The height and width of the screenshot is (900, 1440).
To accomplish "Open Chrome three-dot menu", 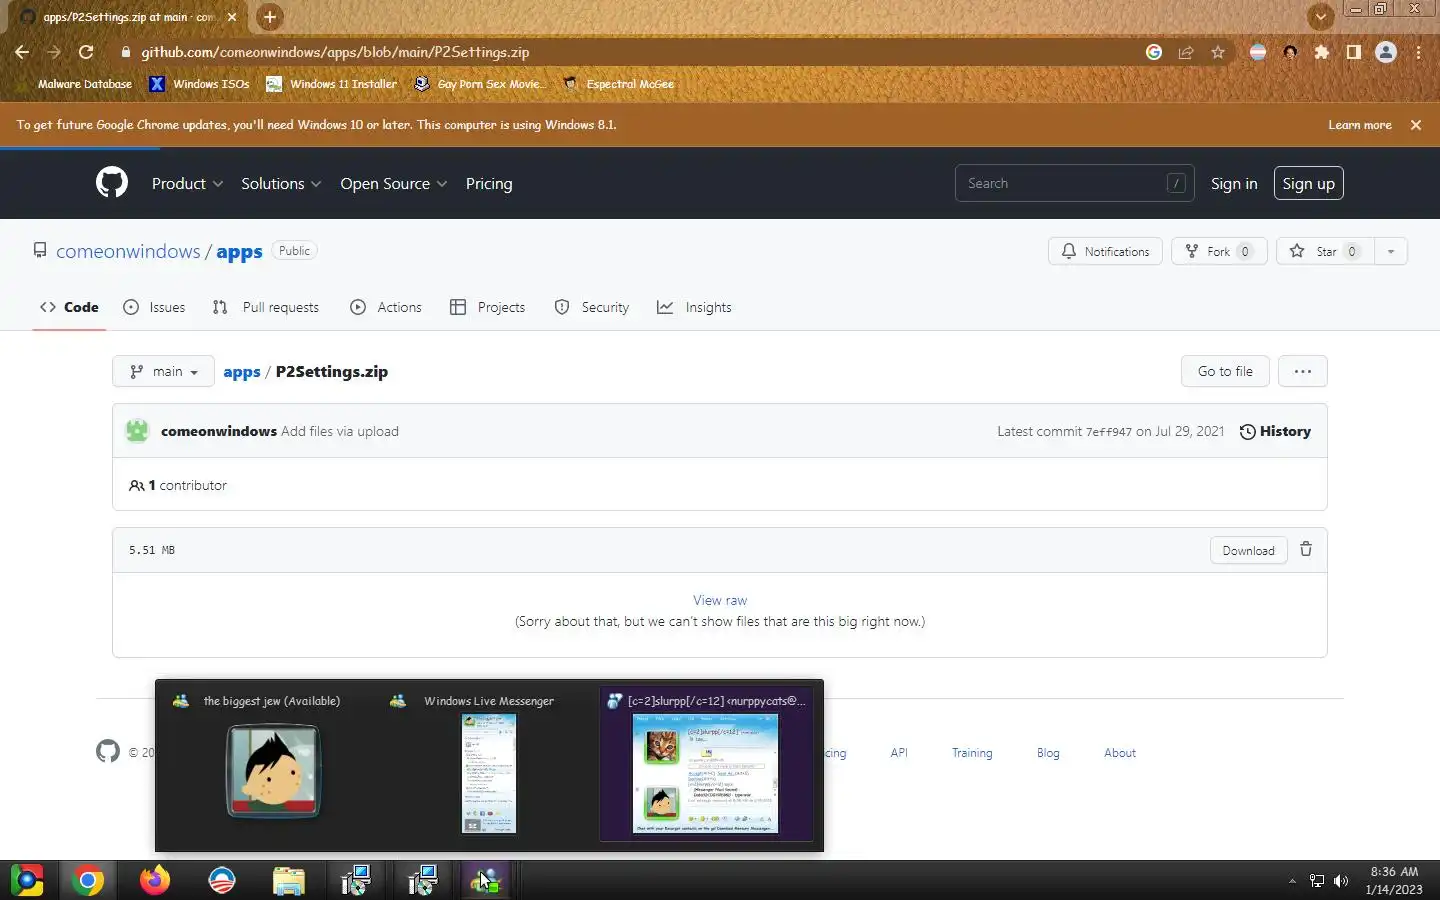I will [1418, 52].
